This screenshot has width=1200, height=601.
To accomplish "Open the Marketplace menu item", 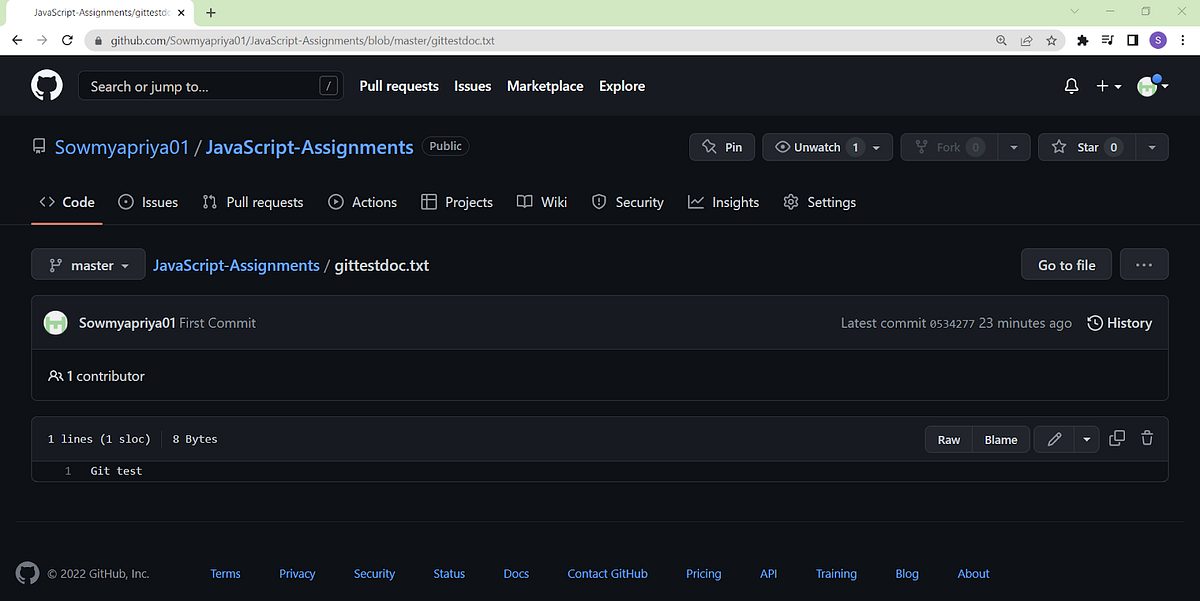I will point(544,86).
